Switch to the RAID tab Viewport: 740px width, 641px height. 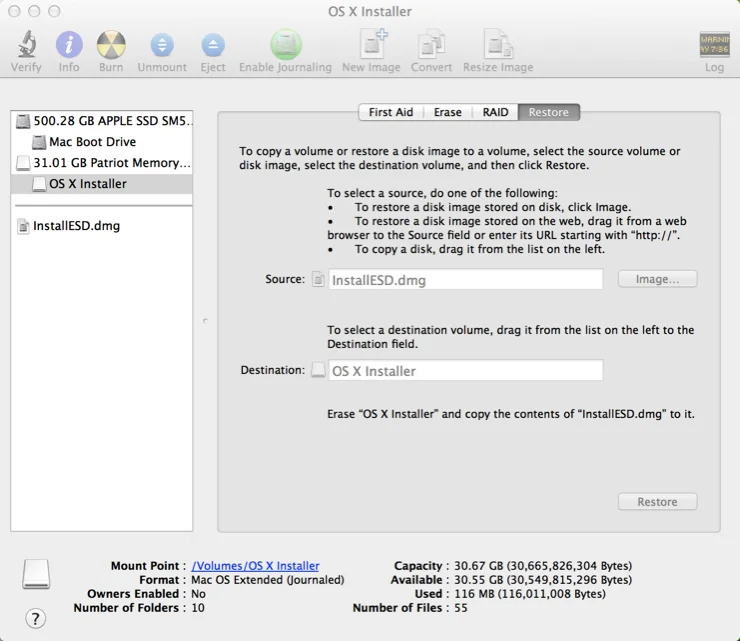495,112
